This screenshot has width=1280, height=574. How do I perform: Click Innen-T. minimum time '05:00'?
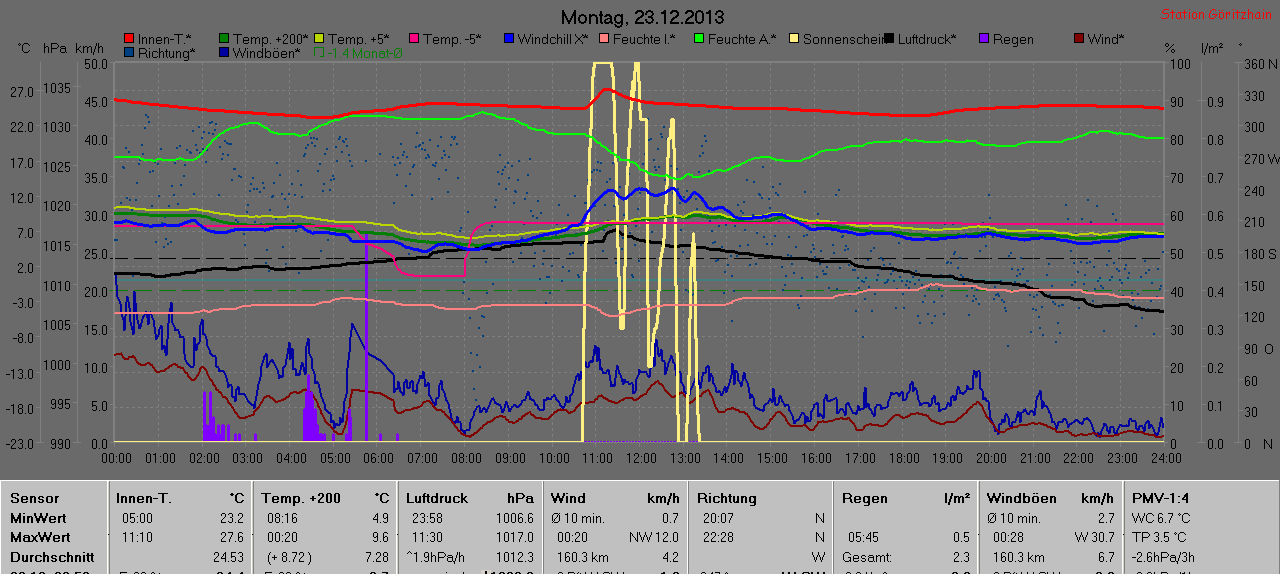[x=137, y=518]
